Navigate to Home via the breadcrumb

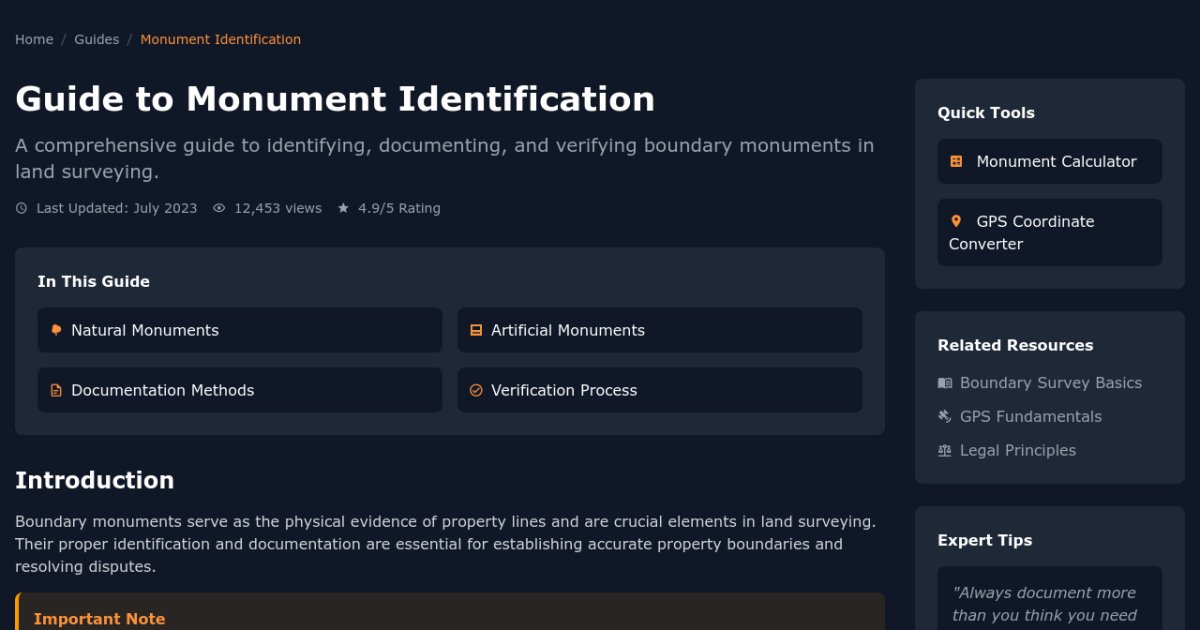(34, 39)
